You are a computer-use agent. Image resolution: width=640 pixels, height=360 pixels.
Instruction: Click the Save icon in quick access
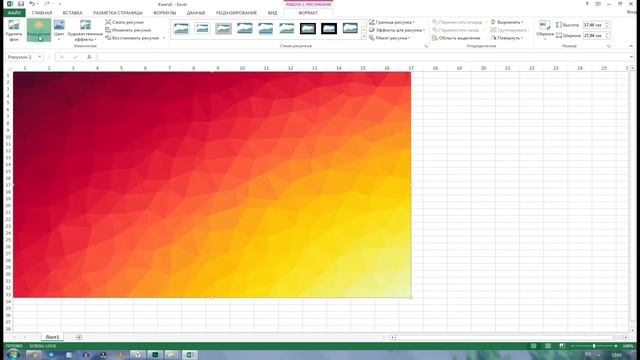[21, 4]
